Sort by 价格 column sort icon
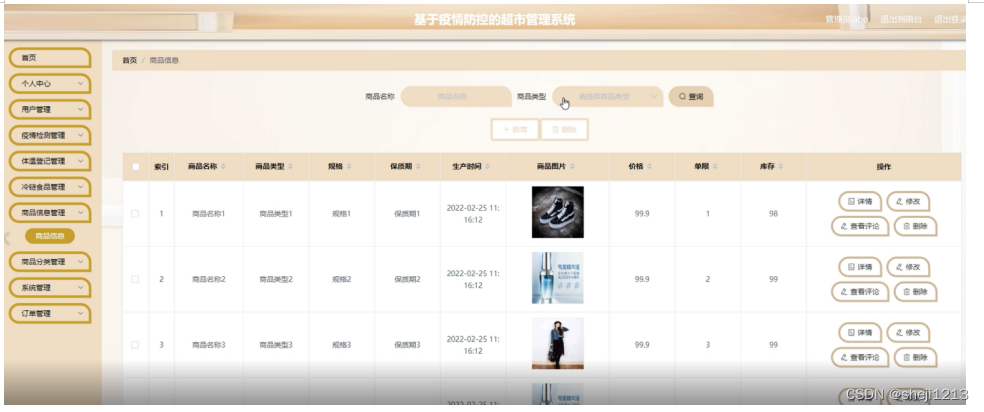The width and height of the screenshot is (984, 412). pyautogui.click(x=650, y=166)
